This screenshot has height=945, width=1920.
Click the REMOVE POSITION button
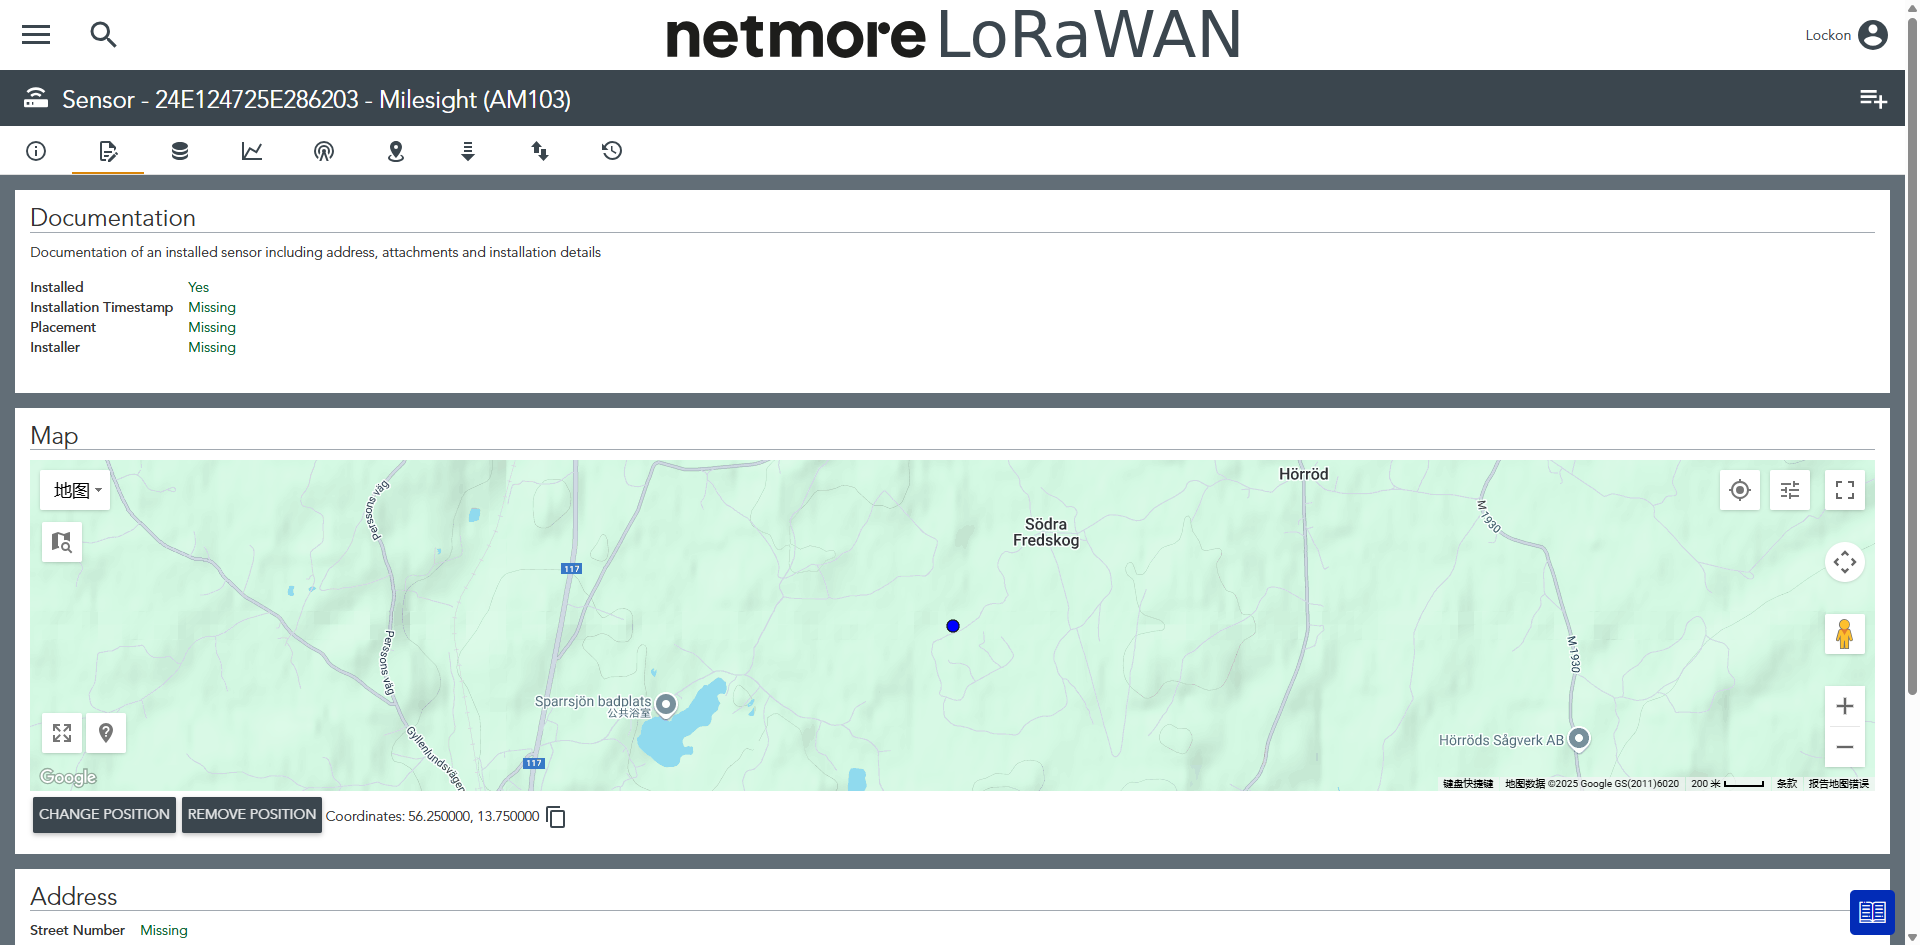tap(252, 815)
